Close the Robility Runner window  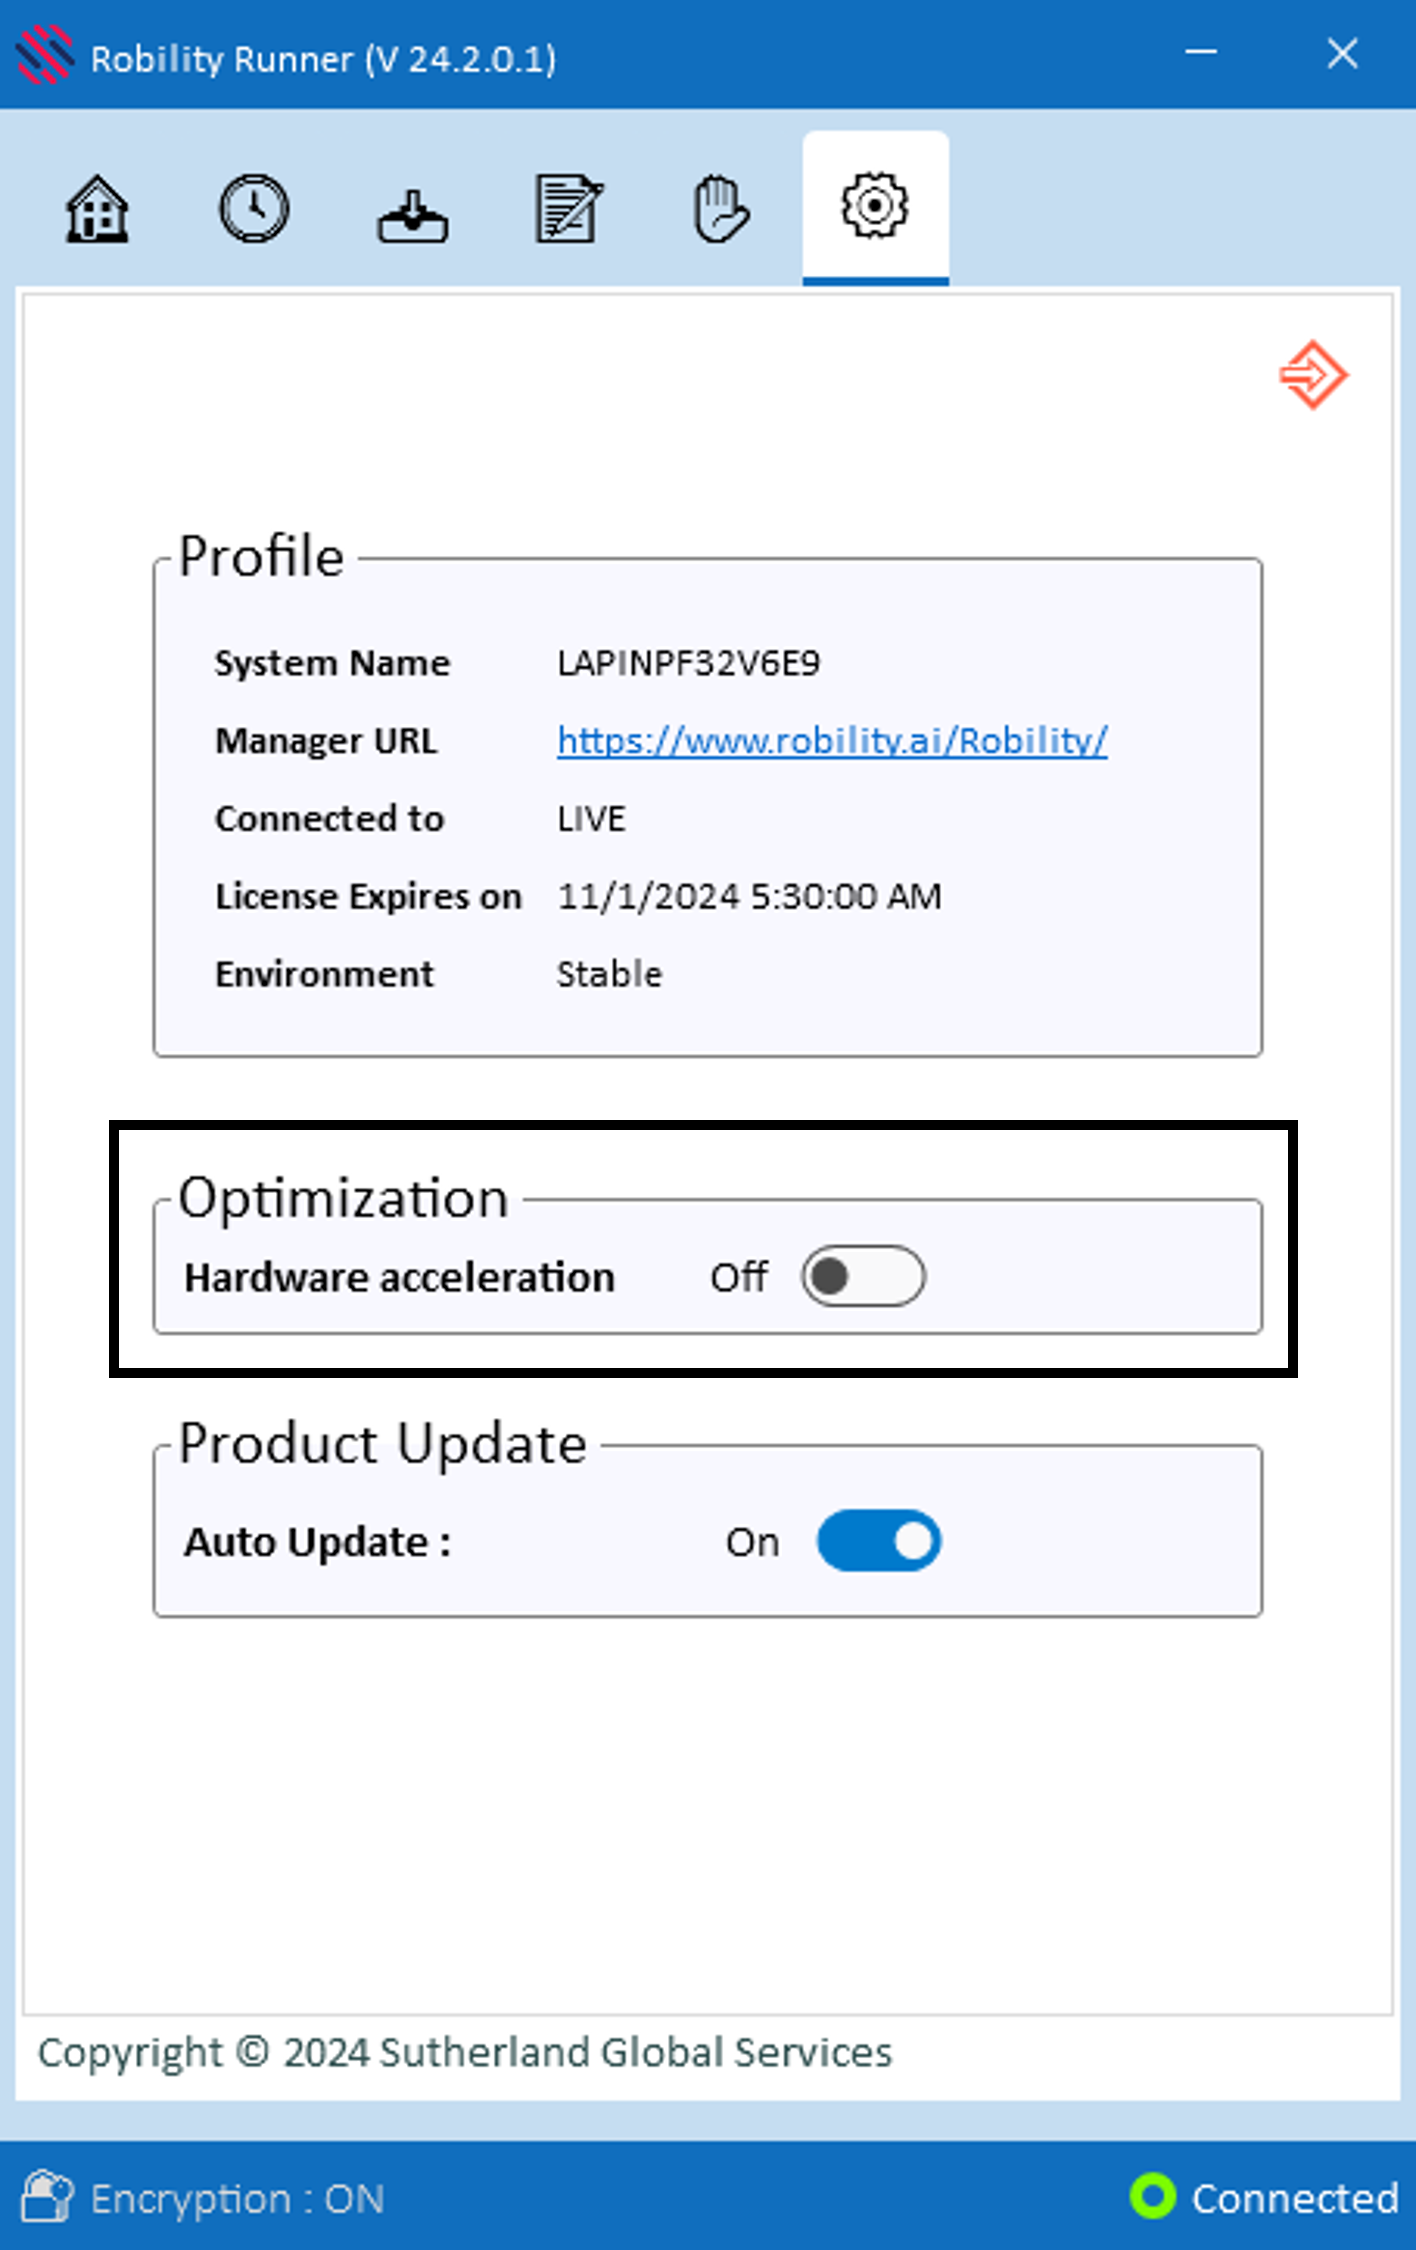1342,53
